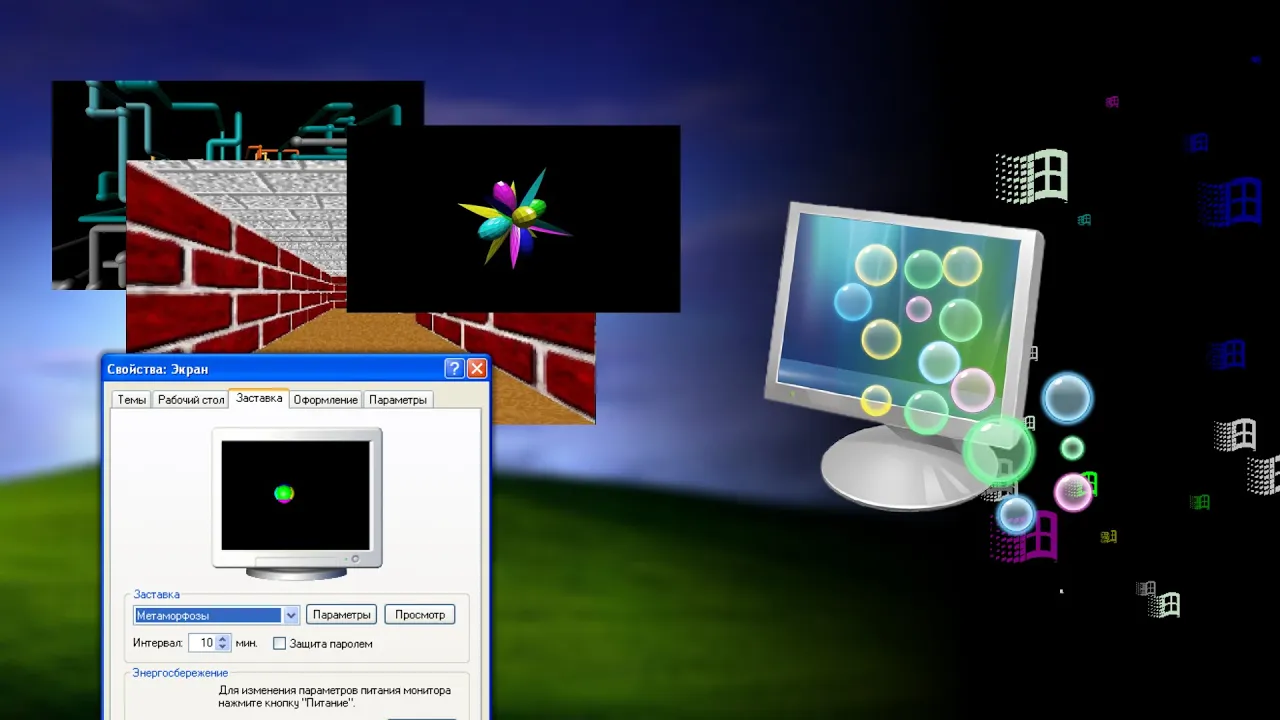Select the Заставка tab

[259, 398]
